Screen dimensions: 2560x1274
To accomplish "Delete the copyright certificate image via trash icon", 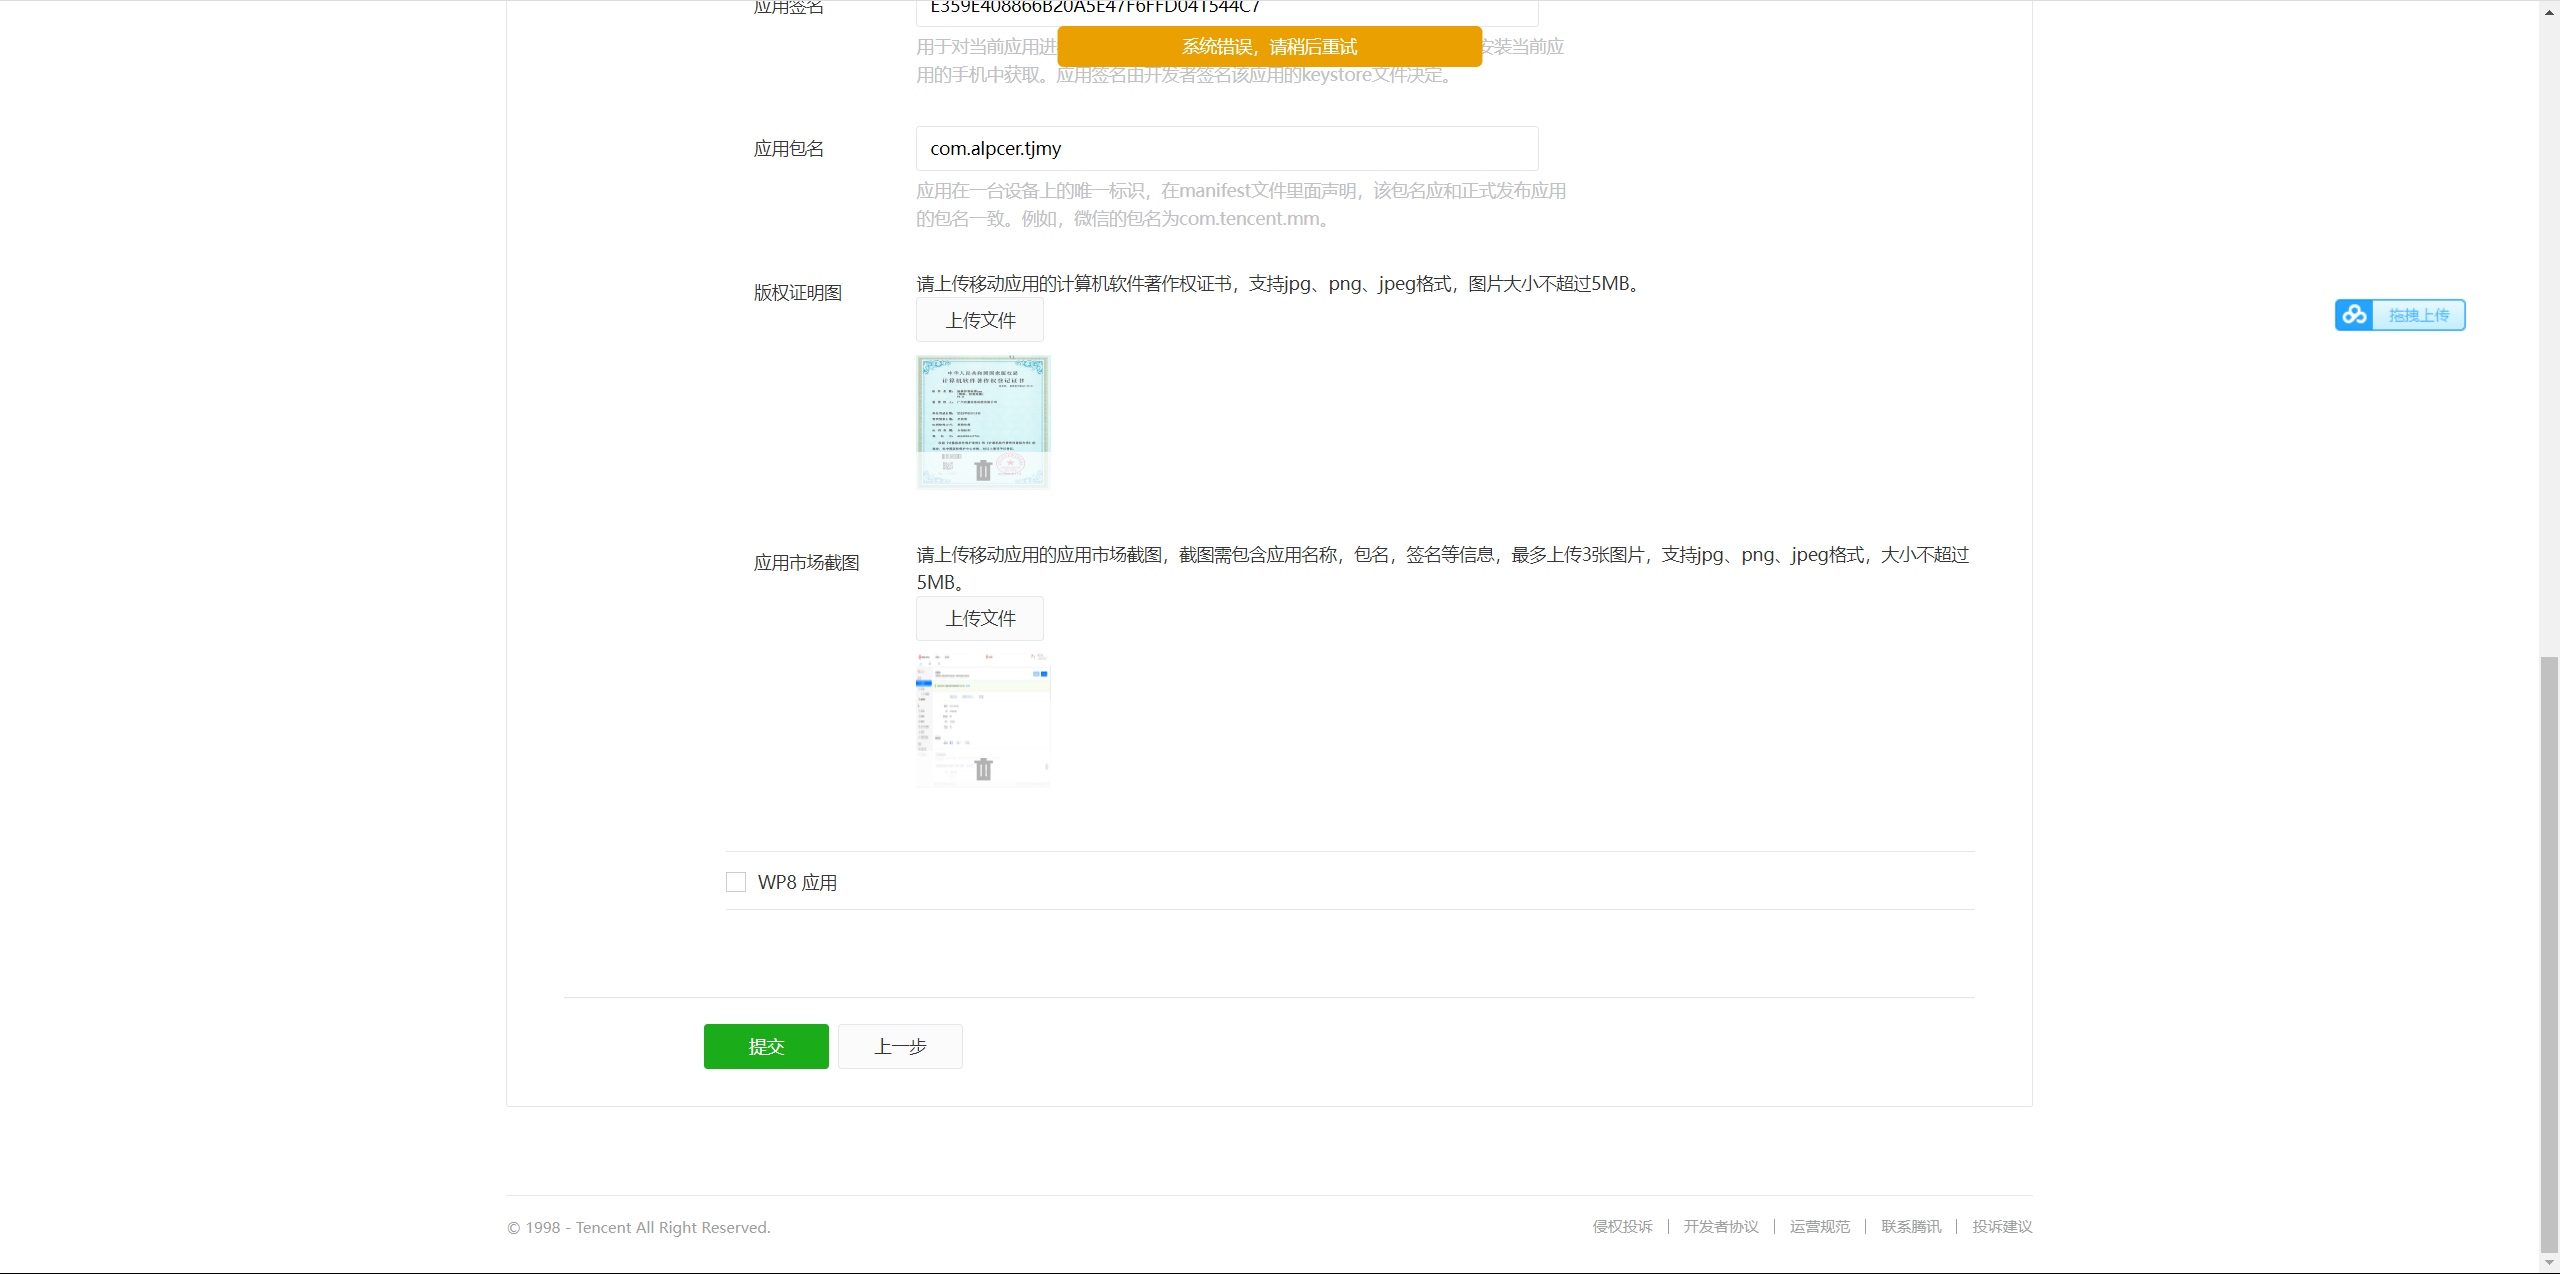I will pos(983,470).
